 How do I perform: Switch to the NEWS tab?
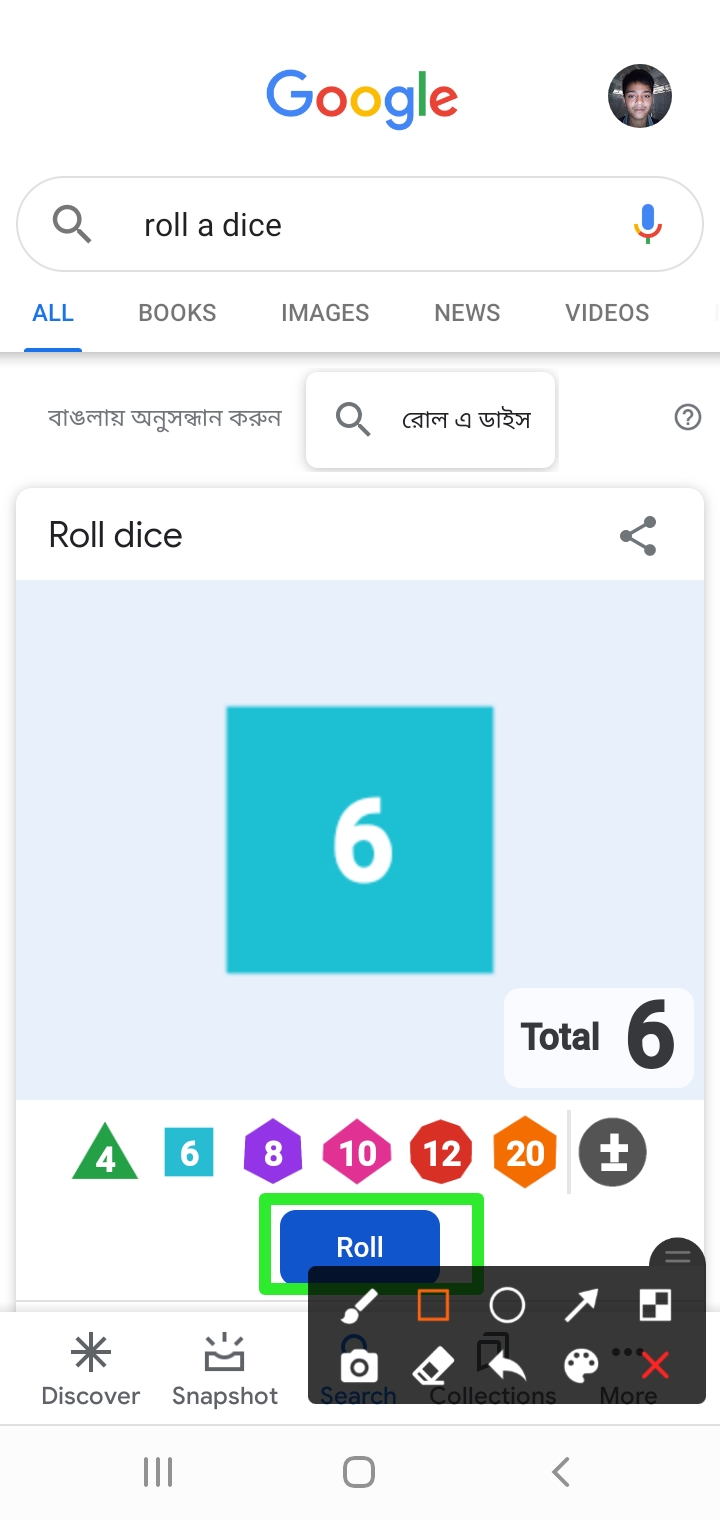click(x=467, y=313)
